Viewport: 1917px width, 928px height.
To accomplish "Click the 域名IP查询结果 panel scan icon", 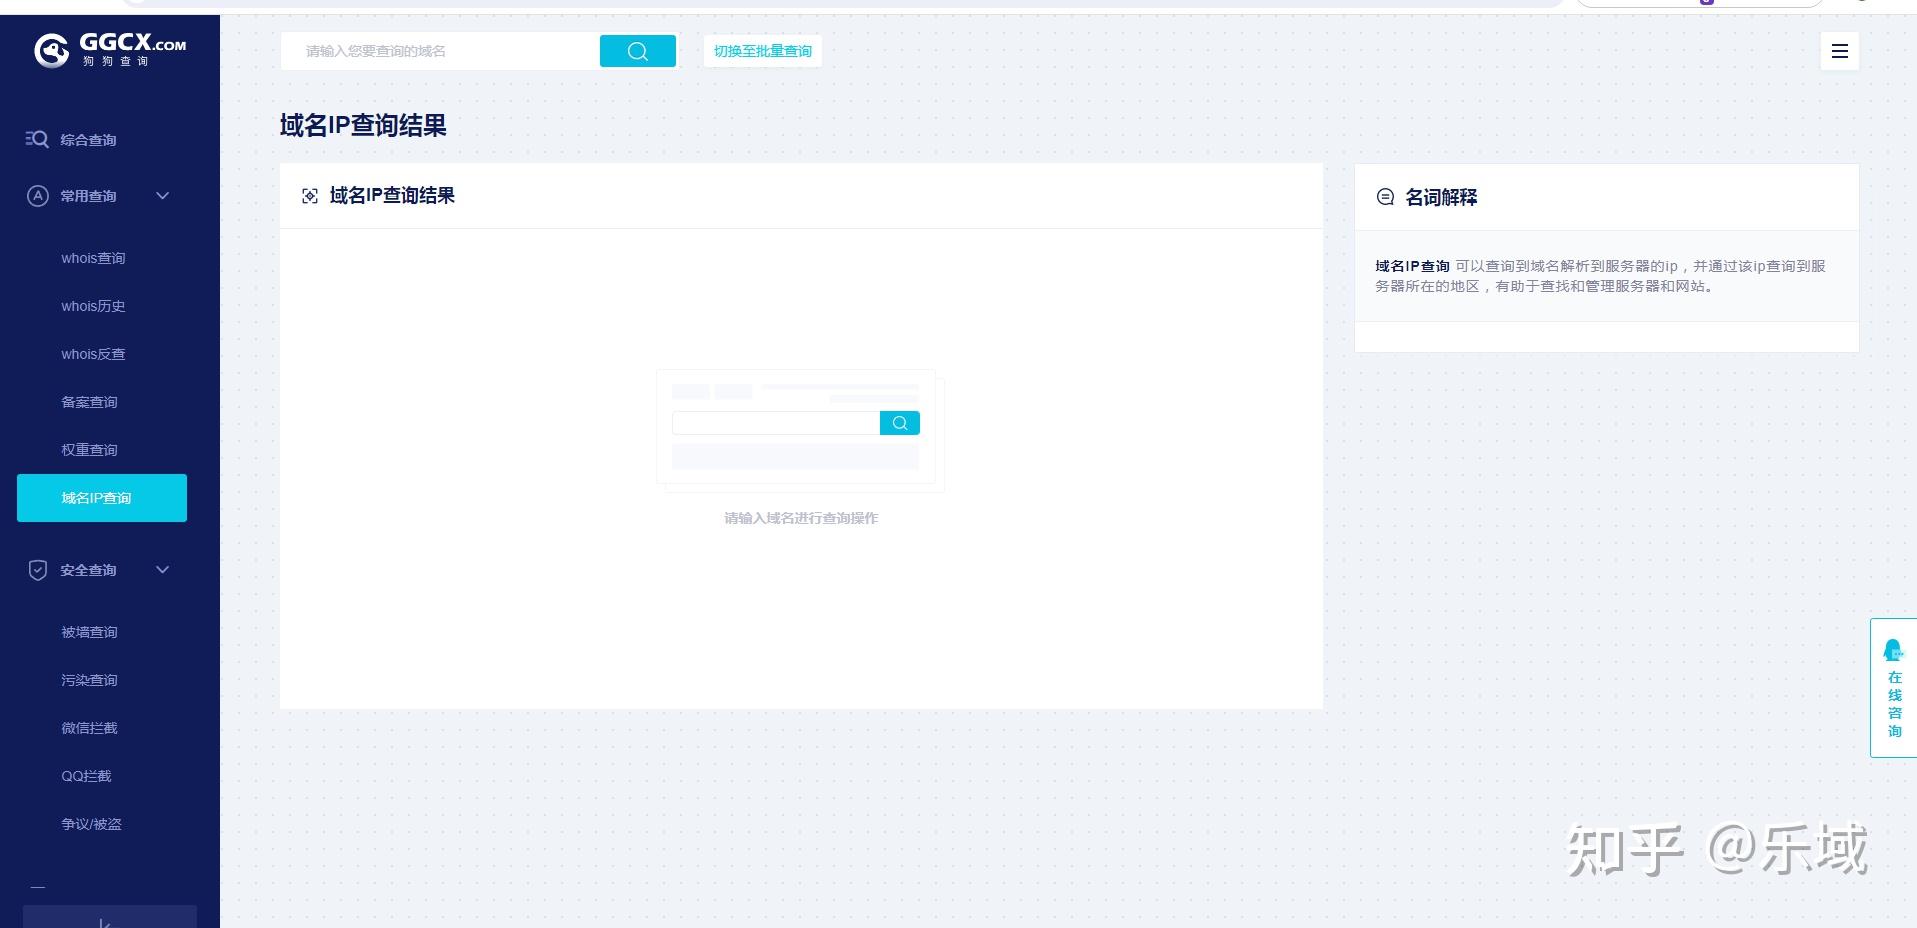I will click(x=310, y=196).
